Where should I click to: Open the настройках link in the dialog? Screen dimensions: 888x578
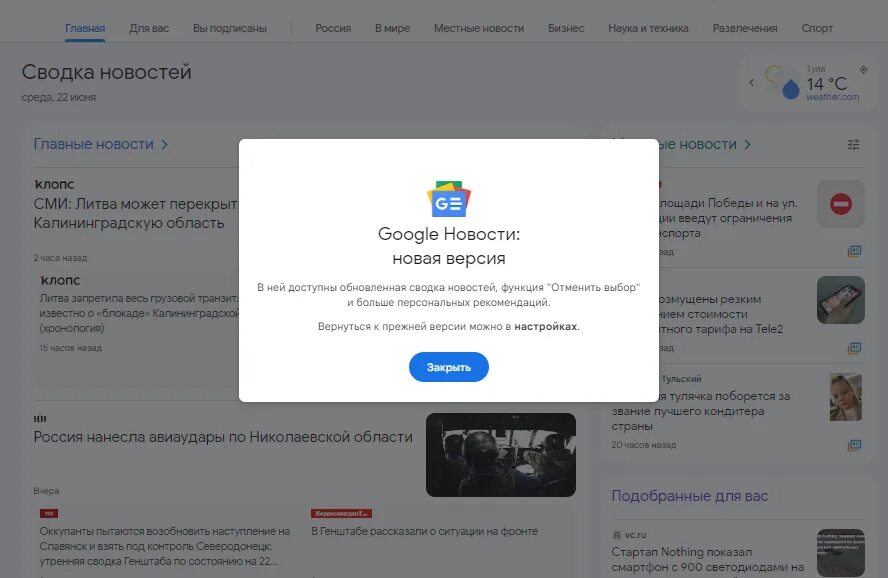click(x=546, y=327)
